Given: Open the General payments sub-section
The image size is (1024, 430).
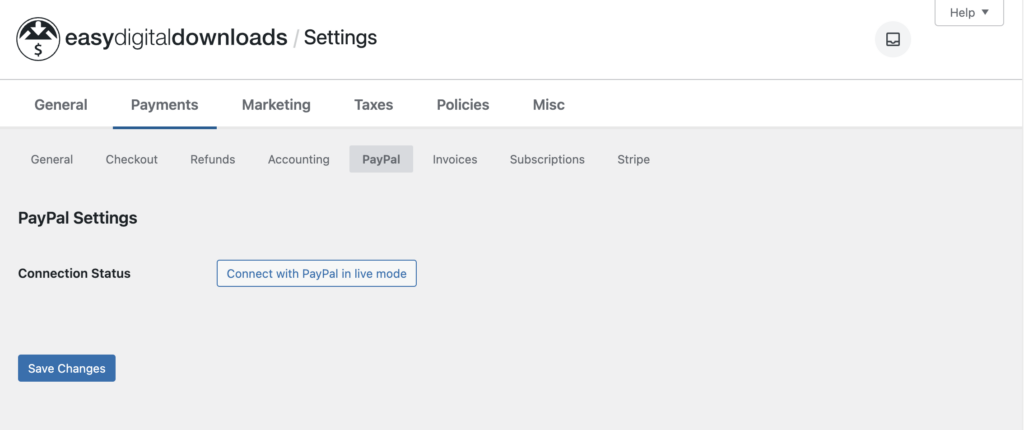Looking at the screenshot, I should pos(52,159).
